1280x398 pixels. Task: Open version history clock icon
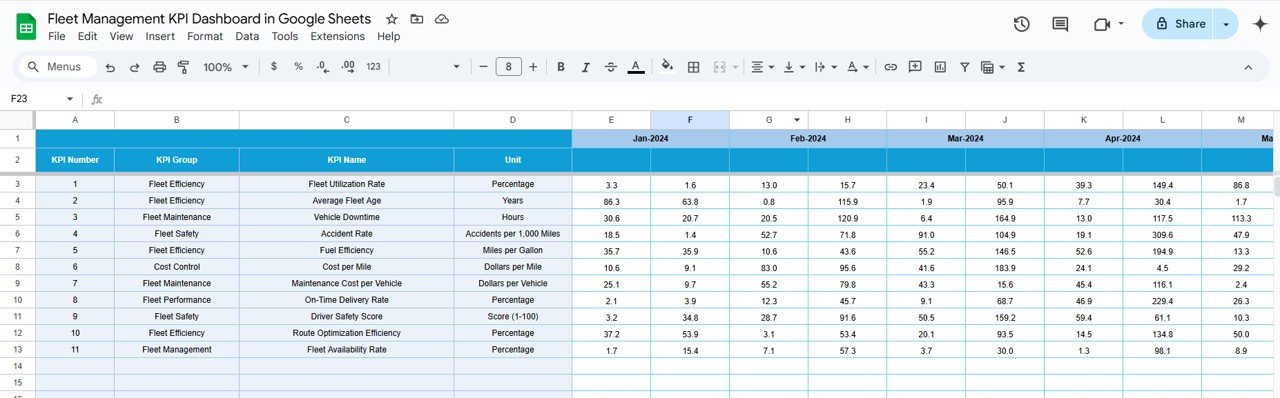(x=1021, y=24)
